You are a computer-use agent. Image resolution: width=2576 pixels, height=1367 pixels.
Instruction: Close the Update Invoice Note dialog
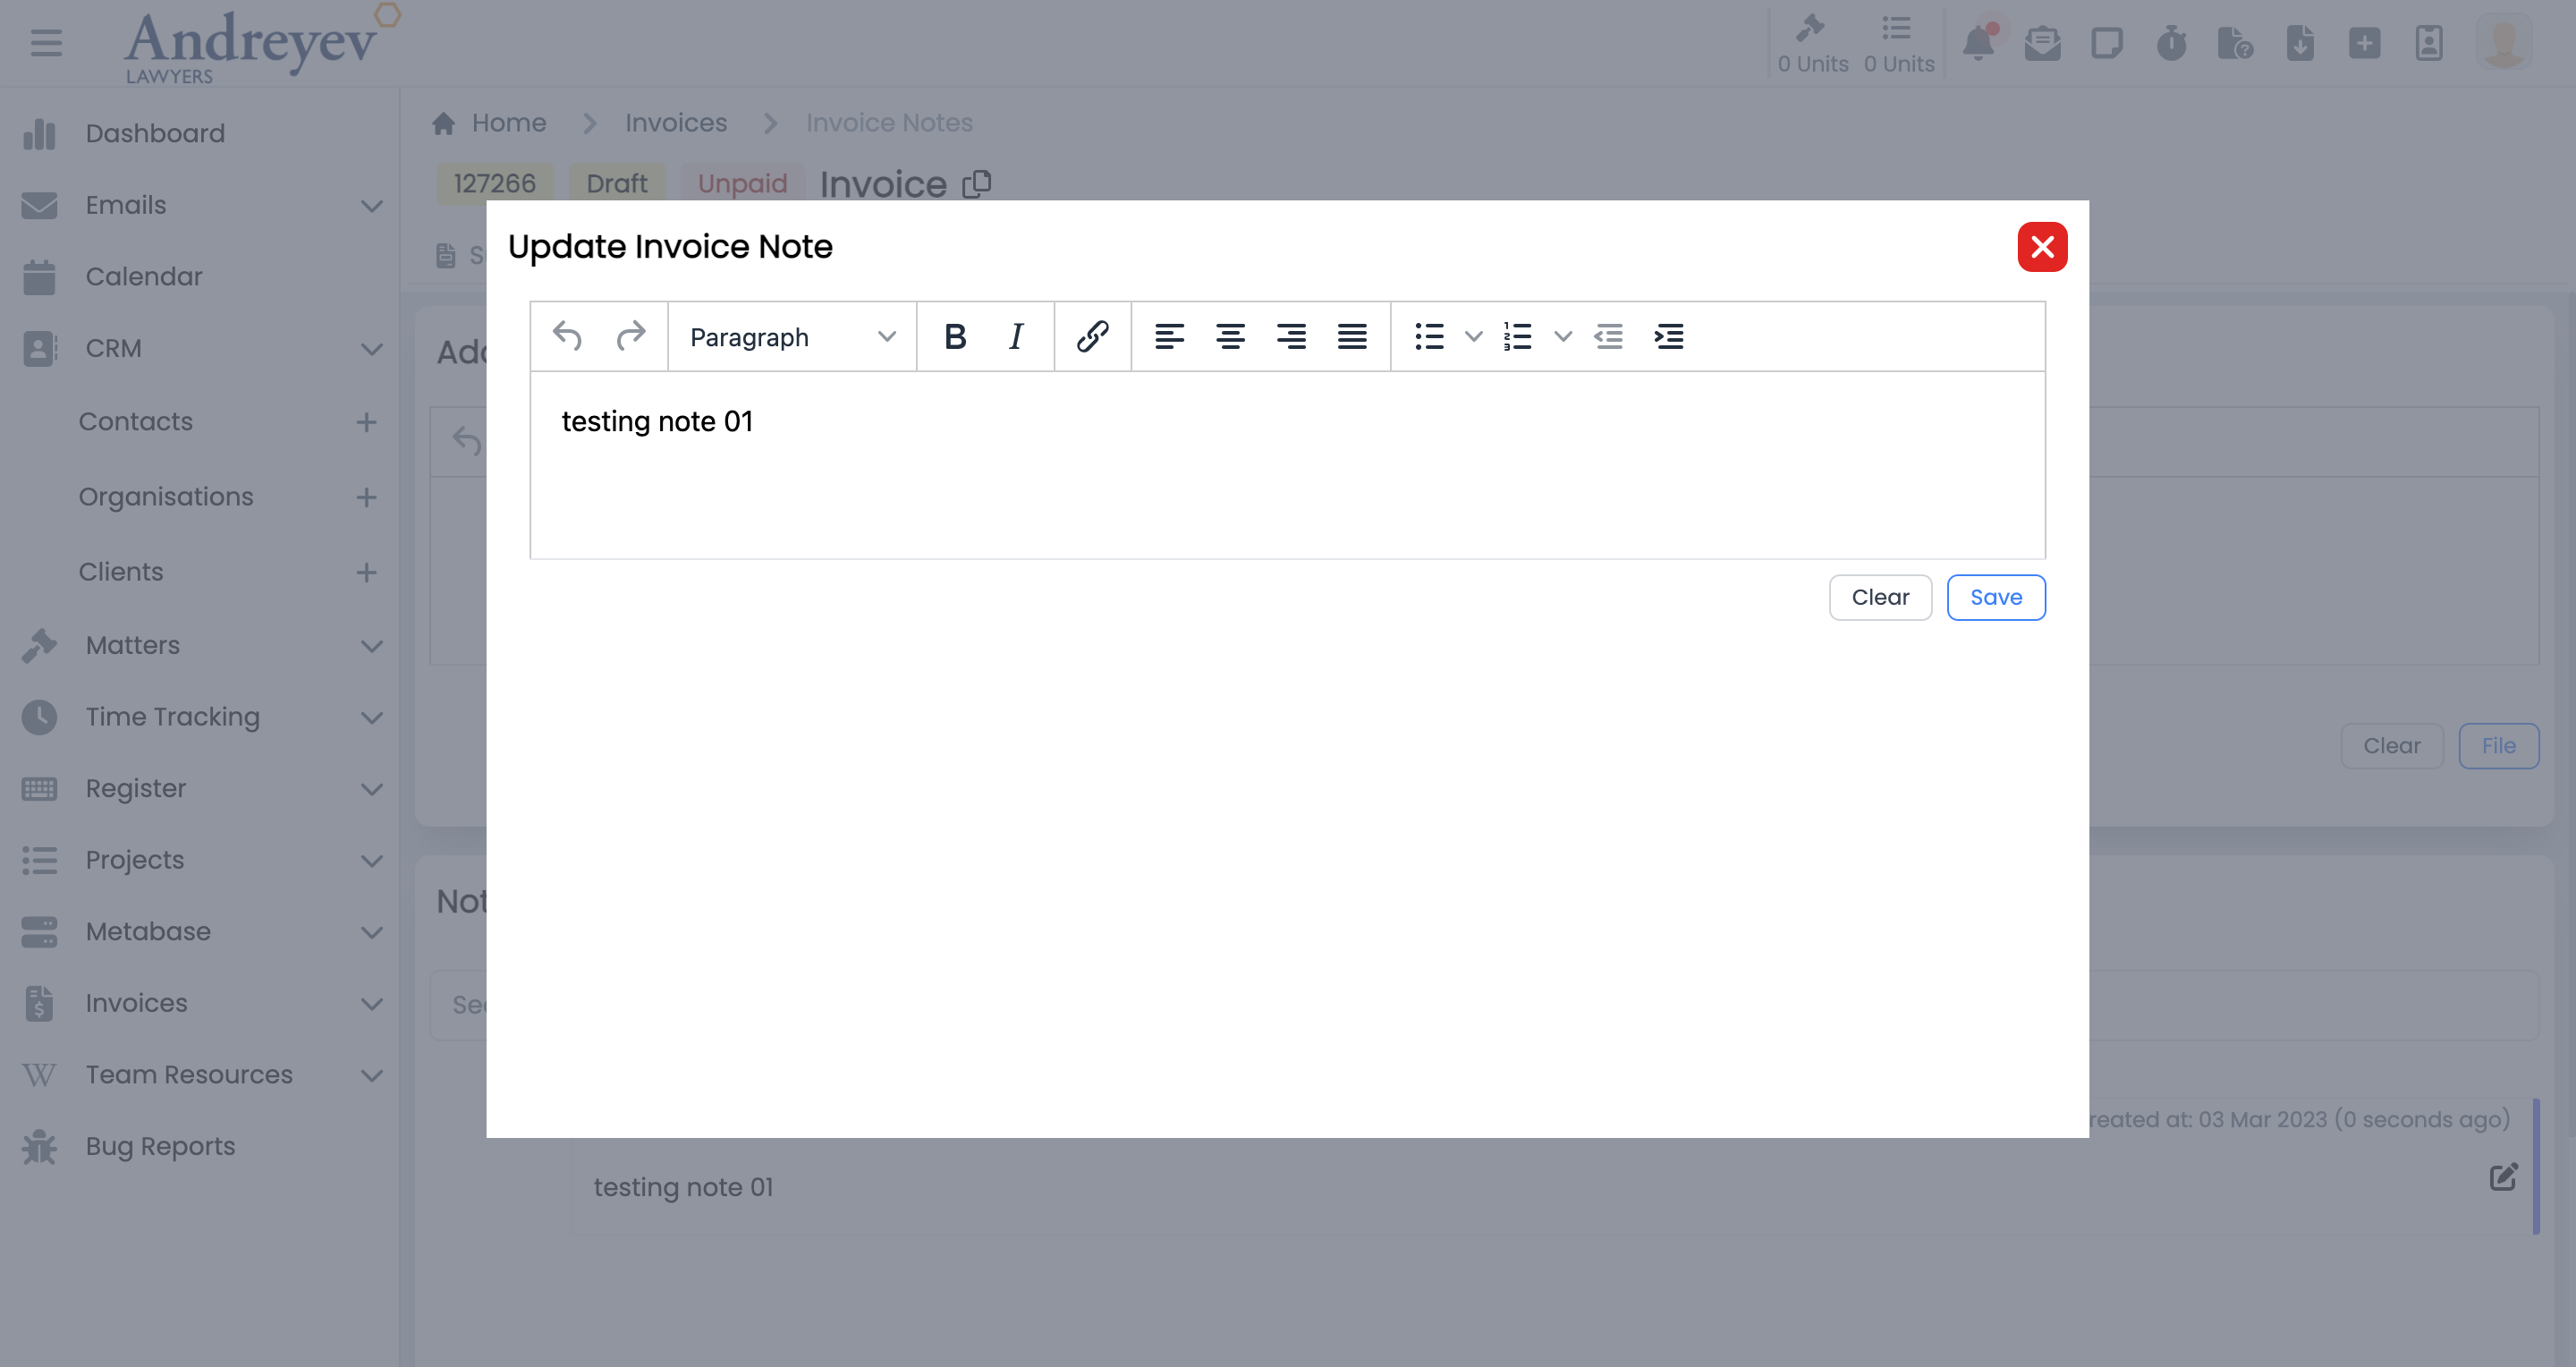click(2041, 247)
